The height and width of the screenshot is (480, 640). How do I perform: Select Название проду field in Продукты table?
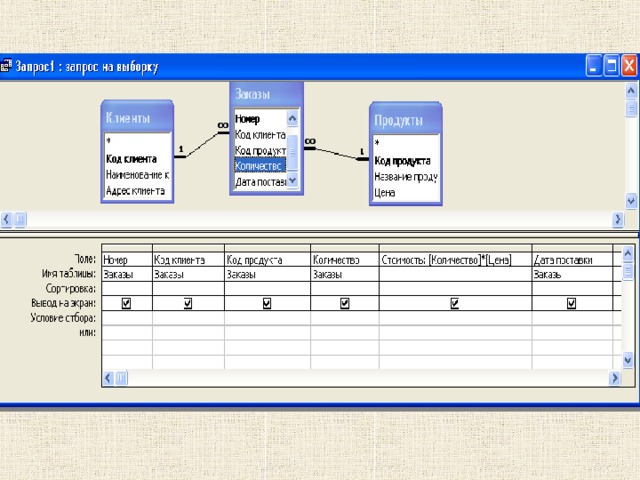406,177
